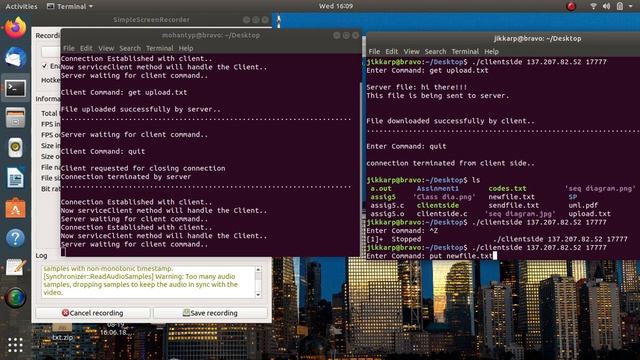Click 'a.out' in the ls listing
Screen dimensions: 640x360
coord(381,189)
